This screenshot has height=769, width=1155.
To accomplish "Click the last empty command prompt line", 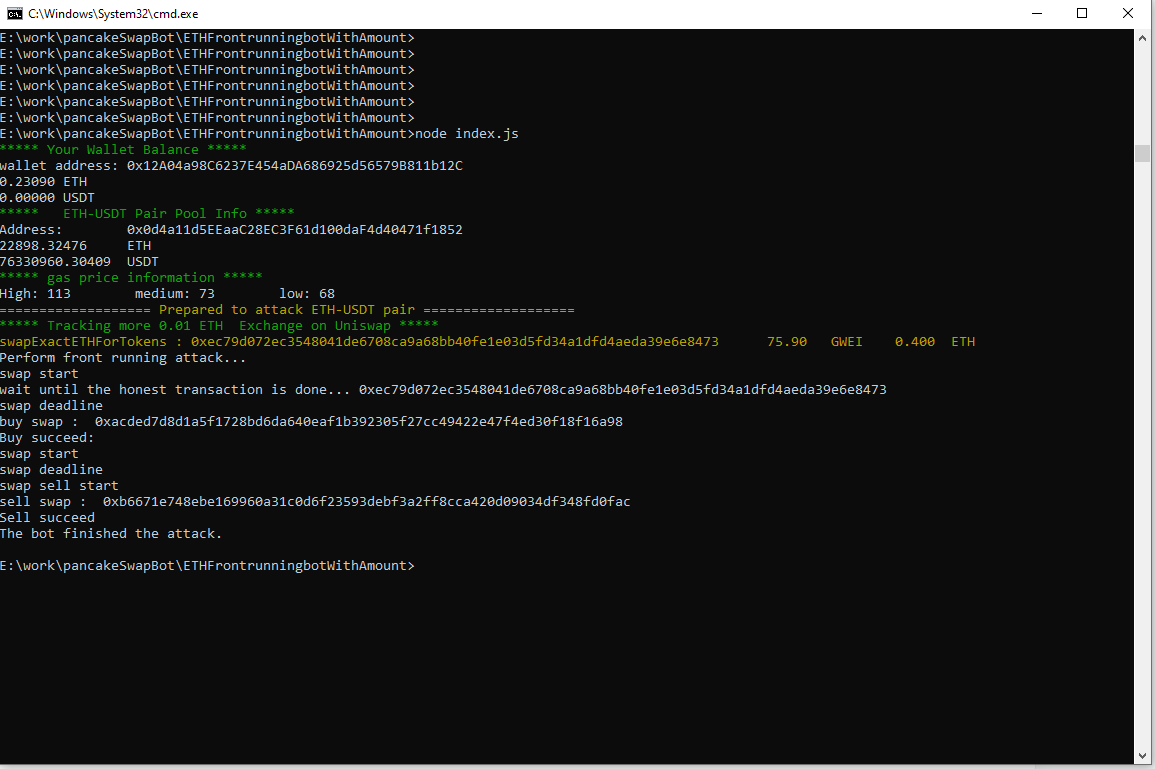I will point(206,566).
